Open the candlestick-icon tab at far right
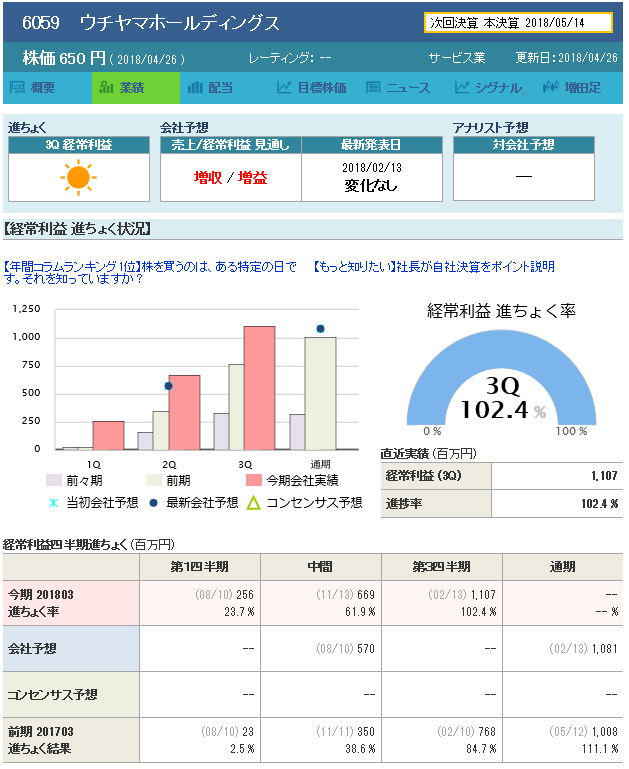Viewport: 629px width, 769px height. click(x=550, y=88)
